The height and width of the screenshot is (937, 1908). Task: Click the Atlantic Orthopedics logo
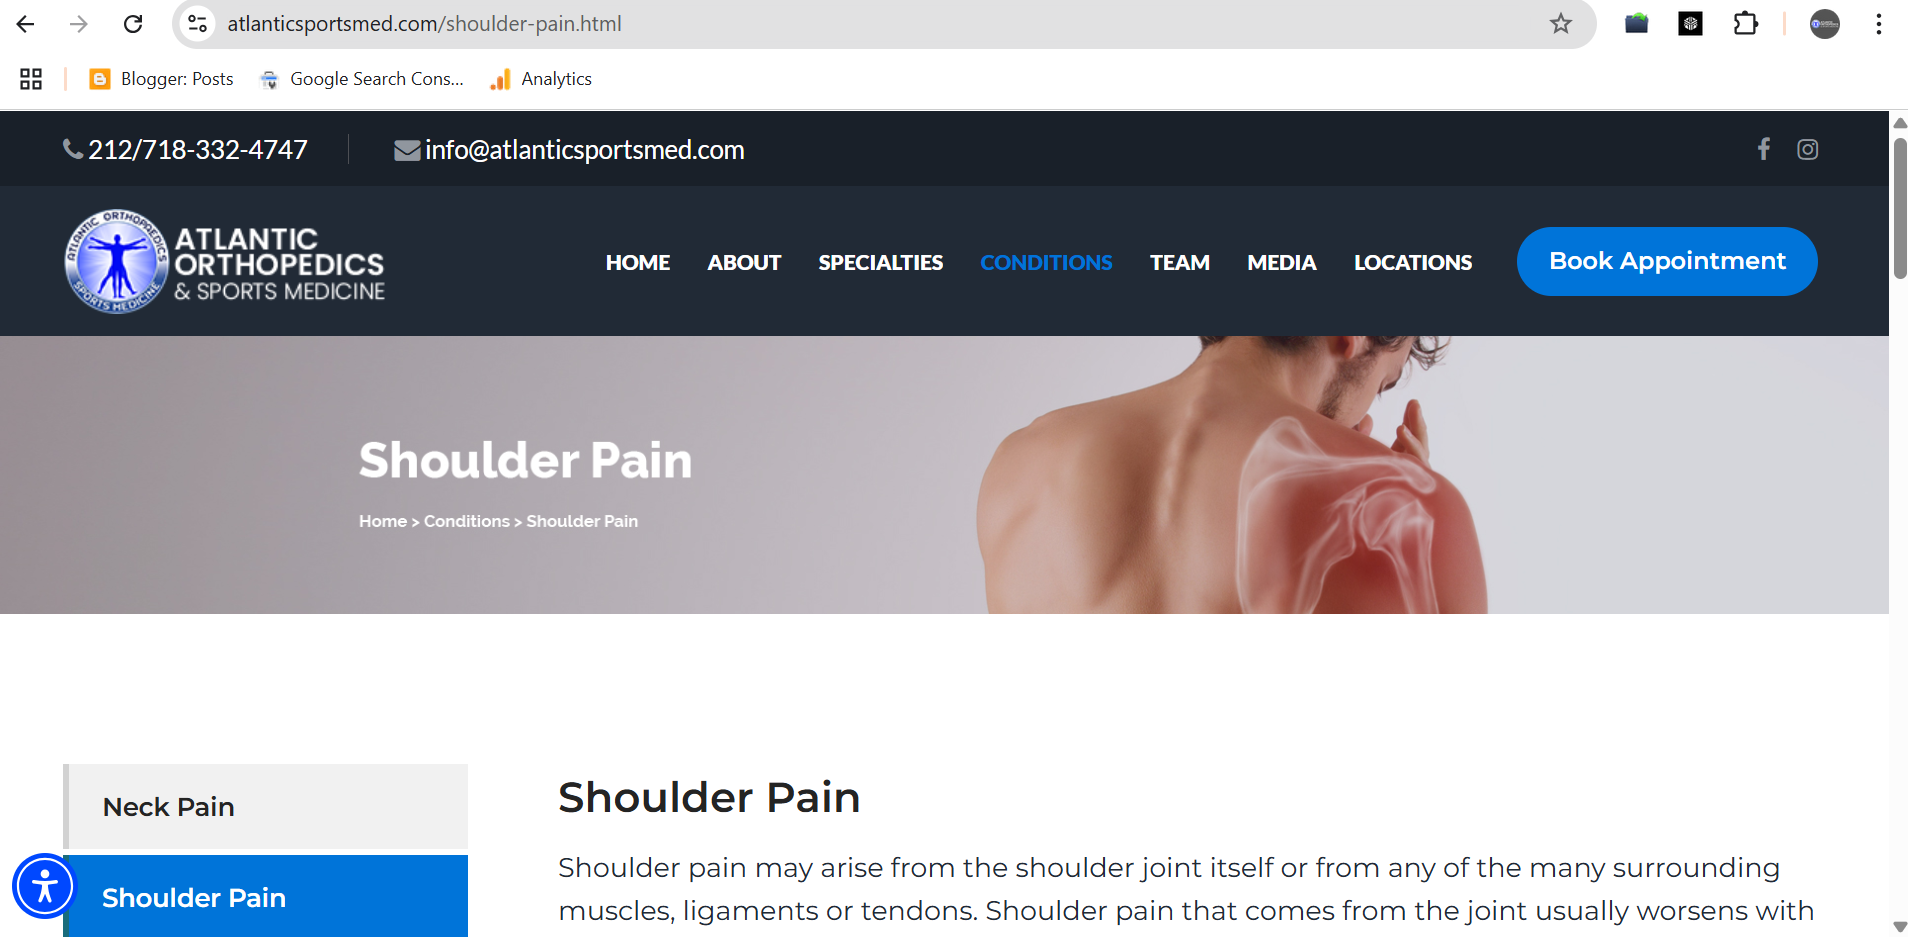225,262
